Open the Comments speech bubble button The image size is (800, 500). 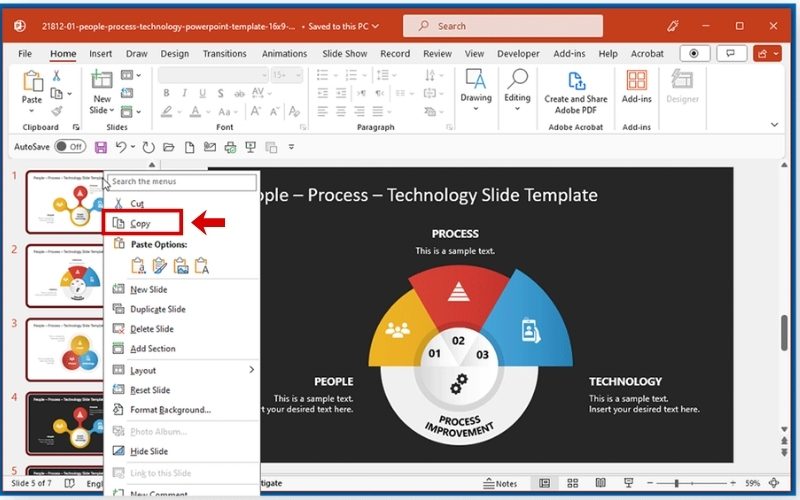(x=731, y=54)
